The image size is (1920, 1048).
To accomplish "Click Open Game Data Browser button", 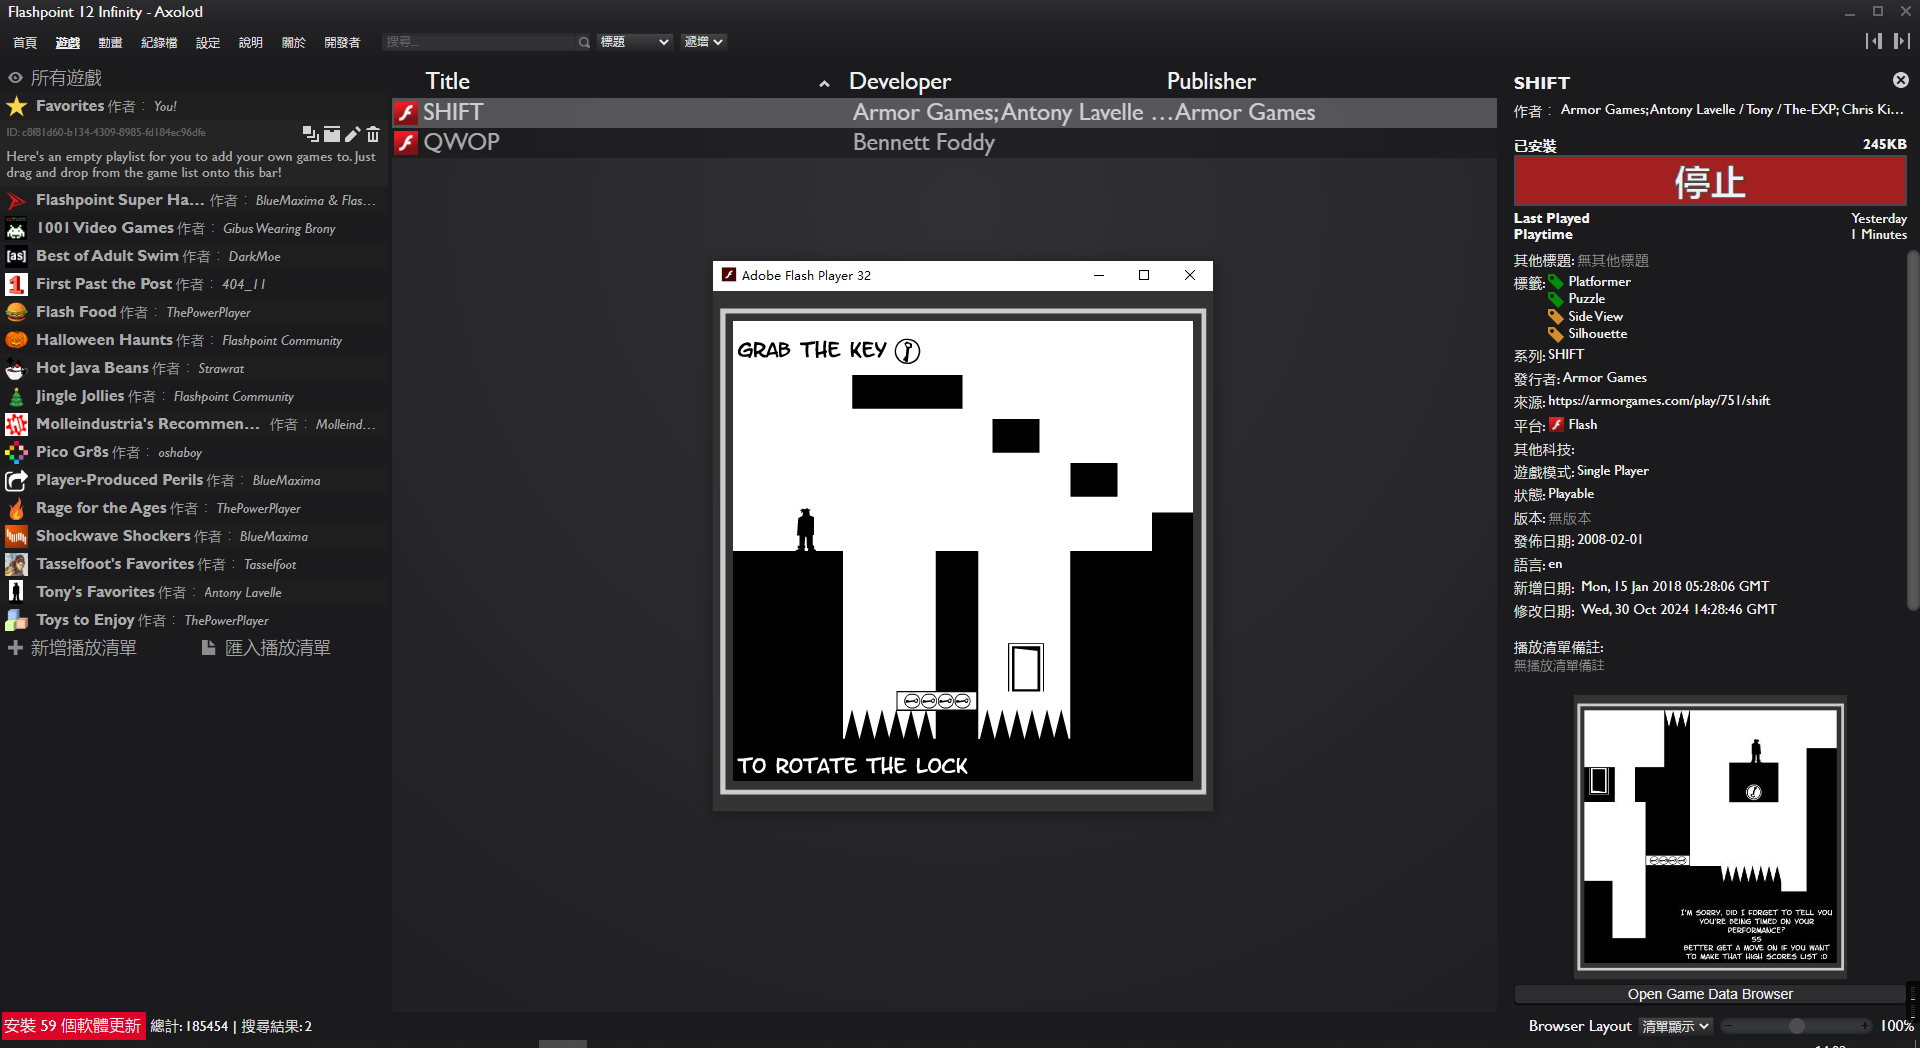I will pyautogui.click(x=1710, y=994).
